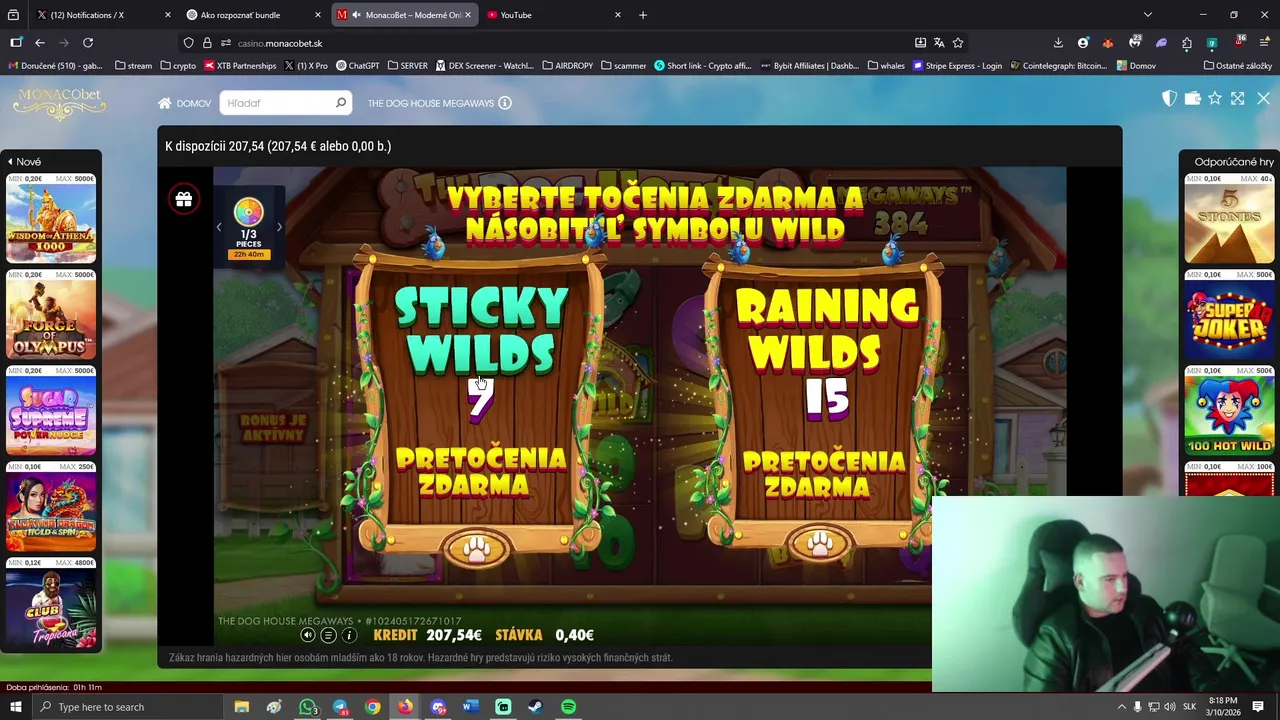Image resolution: width=1280 pixels, height=720 pixels.
Task: Open the whales bookmarks folder
Action: pyautogui.click(x=886, y=66)
